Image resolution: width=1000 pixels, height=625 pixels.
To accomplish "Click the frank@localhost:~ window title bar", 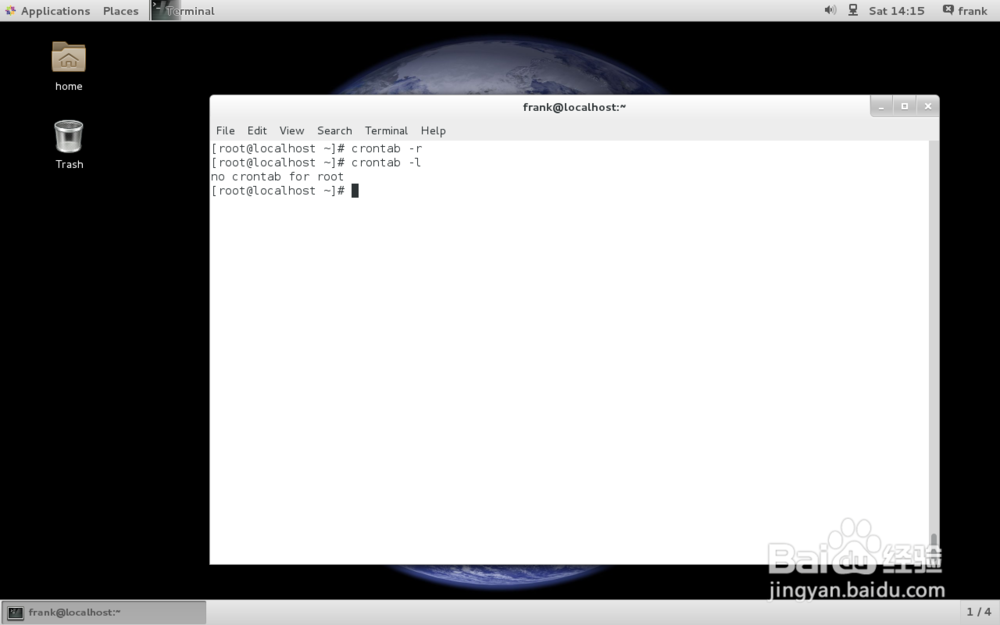I will [x=574, y=107].
